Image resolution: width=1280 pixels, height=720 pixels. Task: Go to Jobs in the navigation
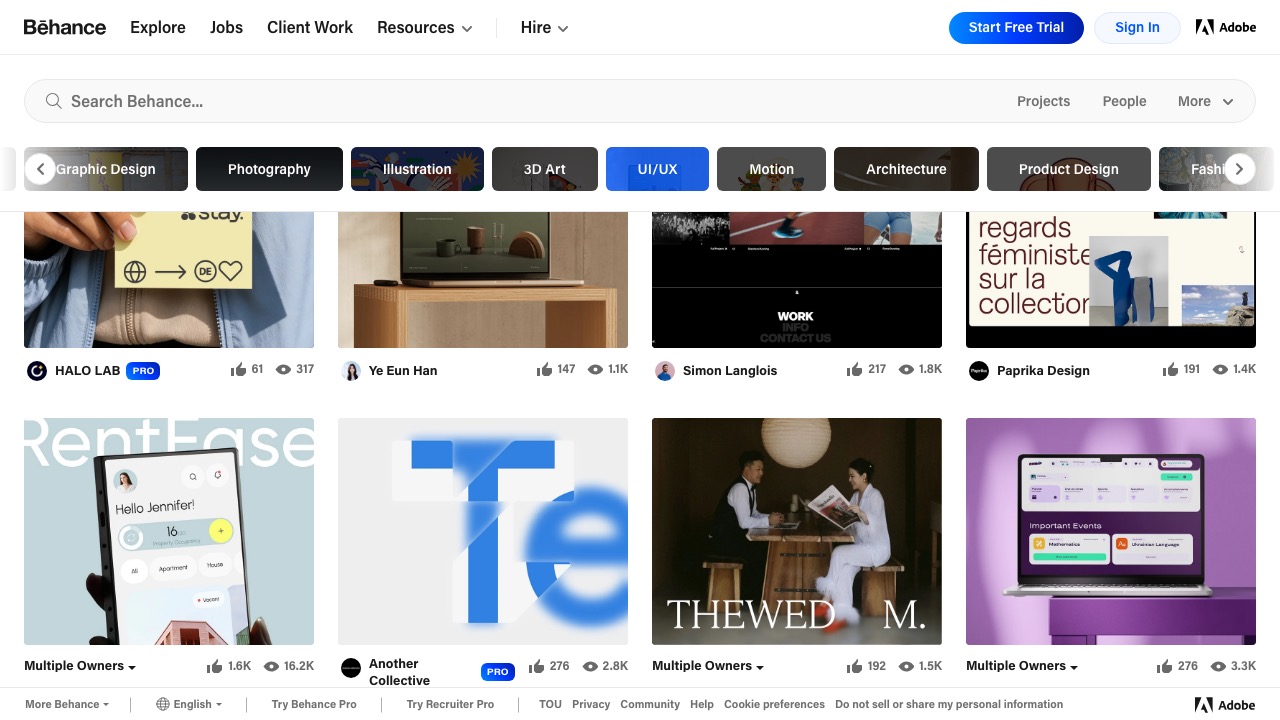[226, 27]
